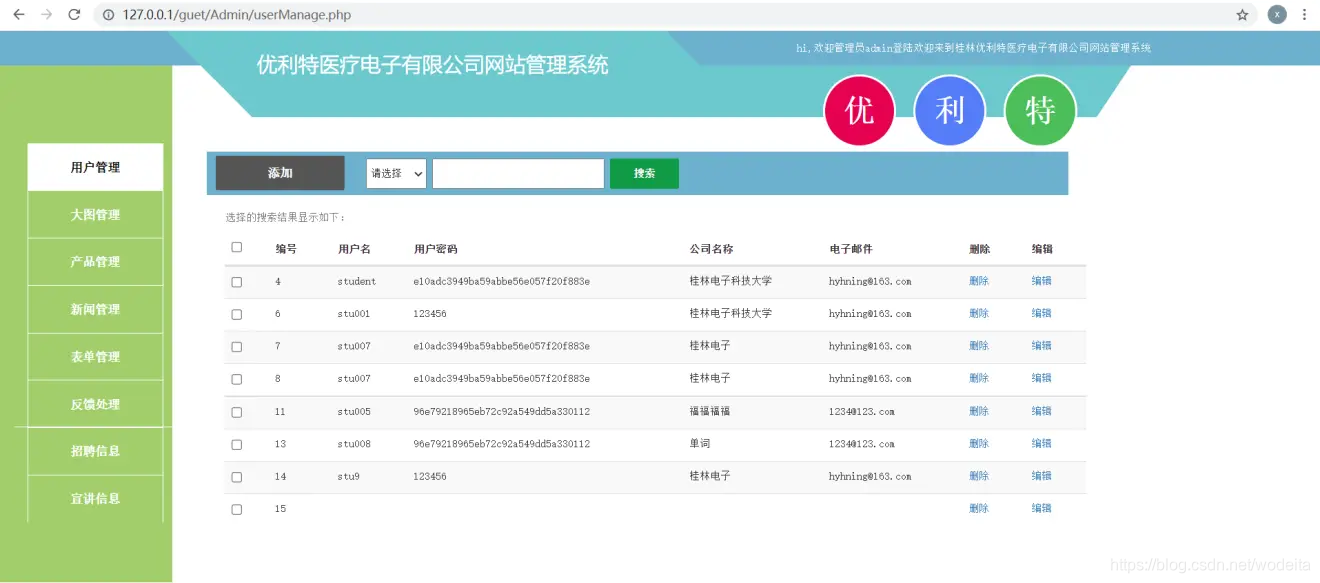Edit the user in row 7
1320x583 pixels.
pyautogui.click(x=1041, y=346)
